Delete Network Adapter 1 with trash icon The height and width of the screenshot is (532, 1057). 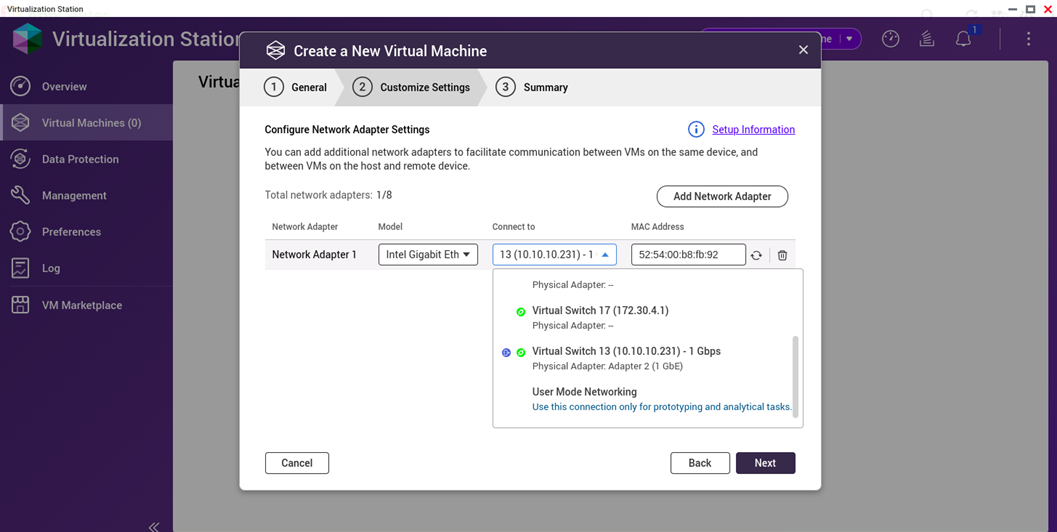[782, 256]
